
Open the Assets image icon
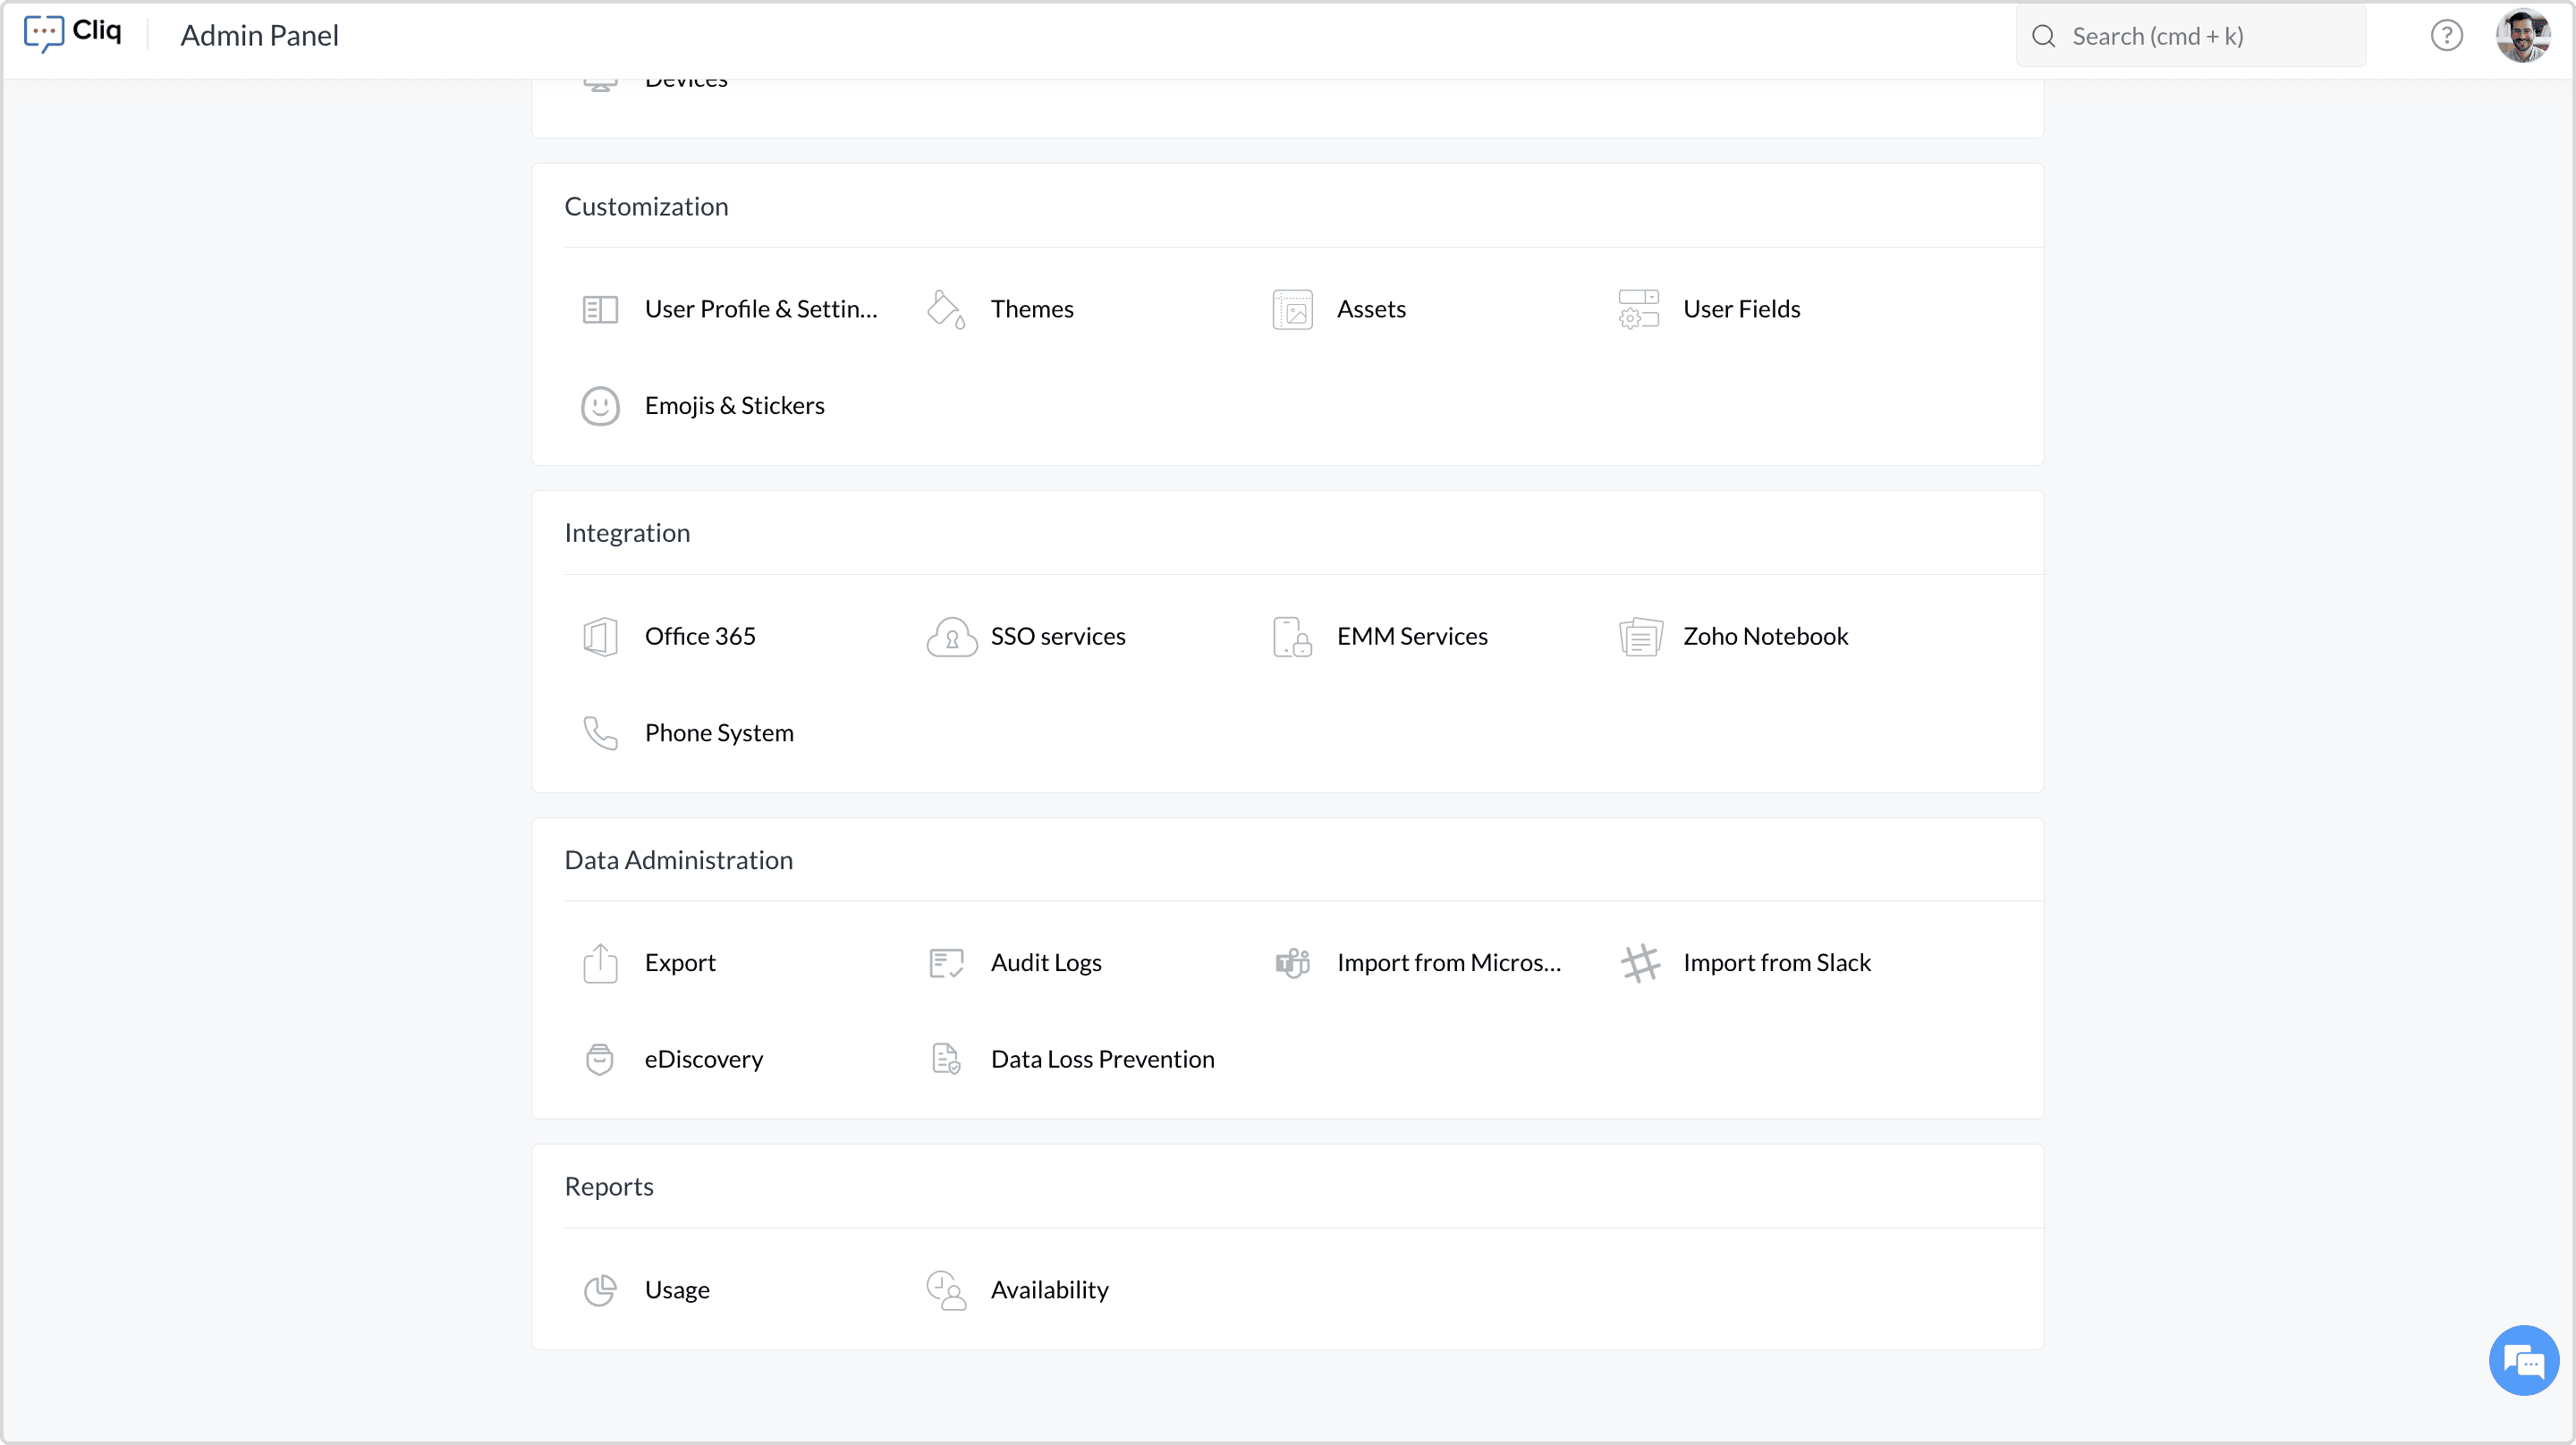point(1292,309)
